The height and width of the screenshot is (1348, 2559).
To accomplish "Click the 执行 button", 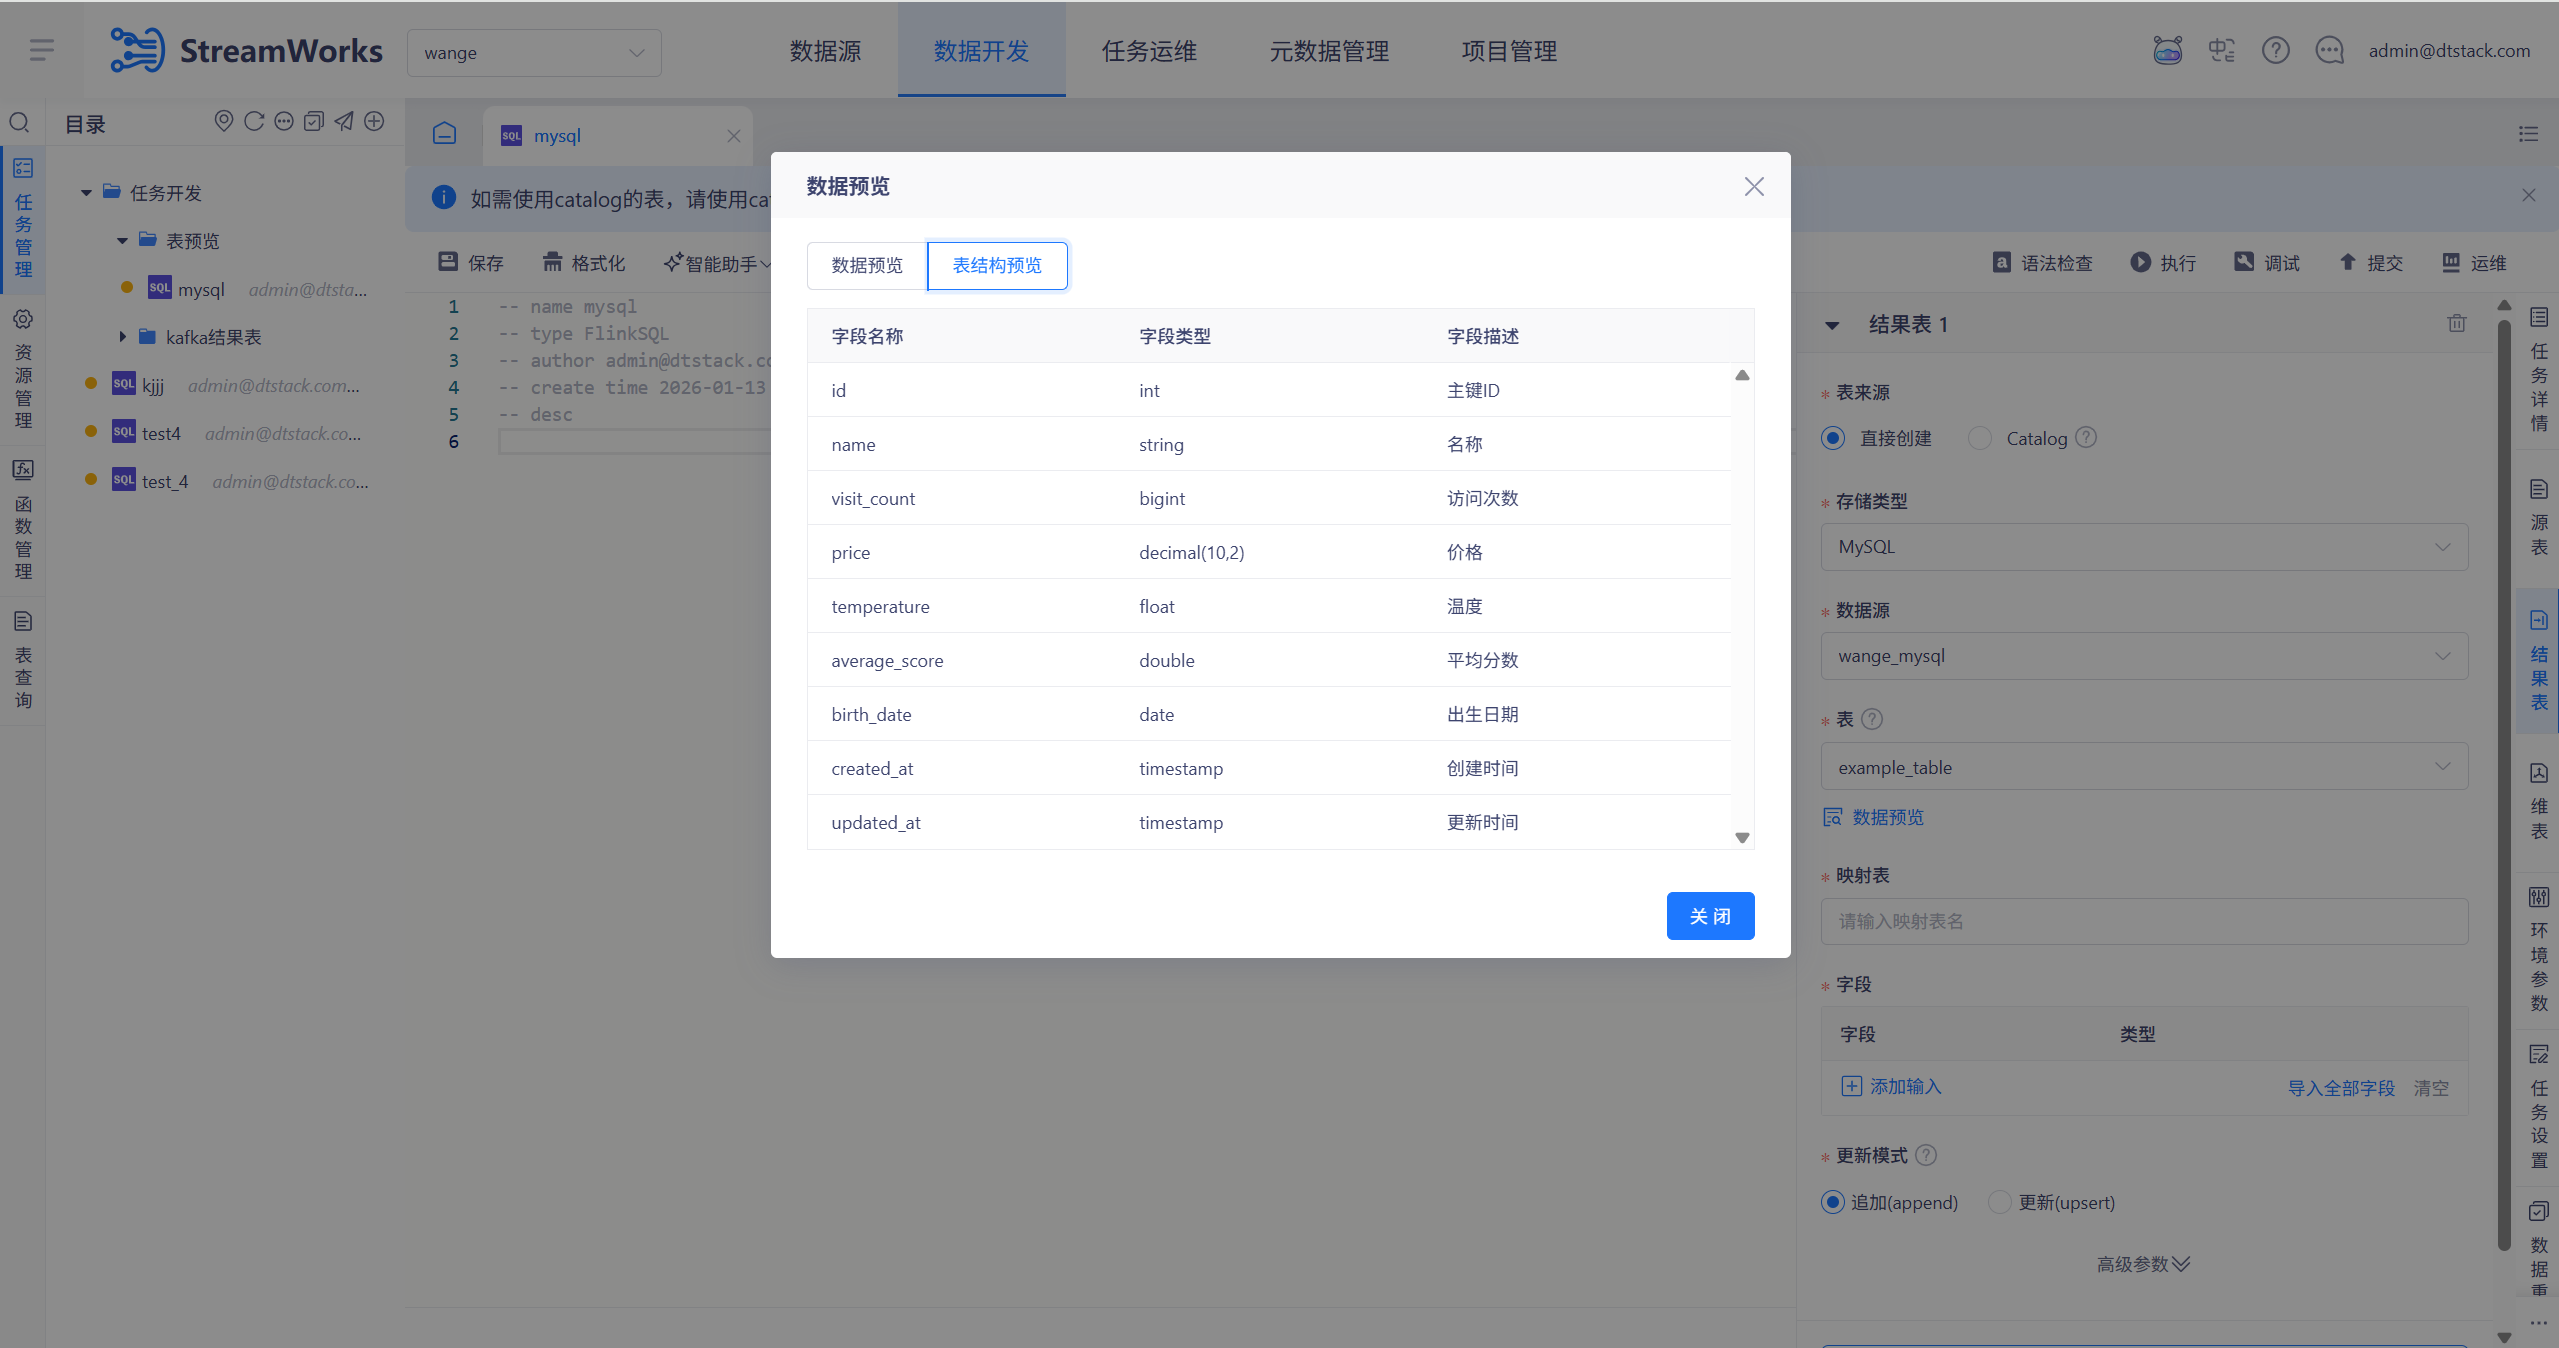I will 2163,263.
